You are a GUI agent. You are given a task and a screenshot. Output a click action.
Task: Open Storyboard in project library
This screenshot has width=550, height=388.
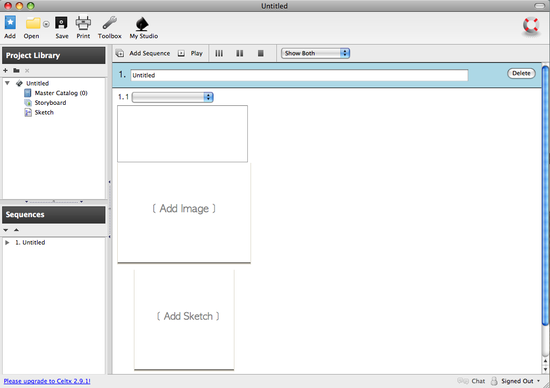(x=50, y=103)
